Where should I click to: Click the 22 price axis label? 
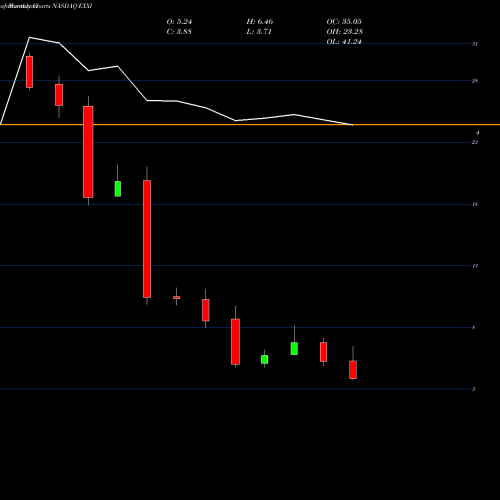coord(475,142)
